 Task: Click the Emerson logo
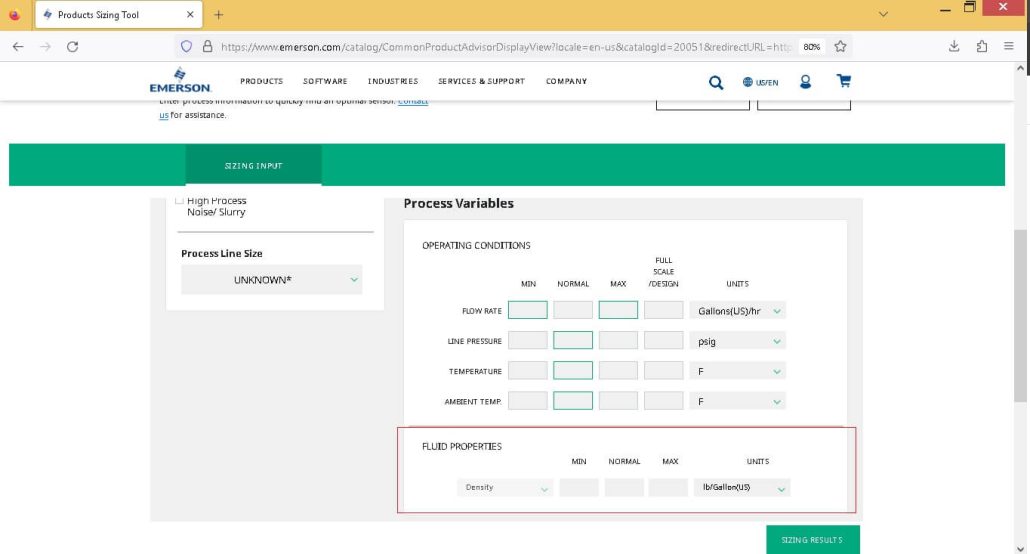click(x=180, y=80)
